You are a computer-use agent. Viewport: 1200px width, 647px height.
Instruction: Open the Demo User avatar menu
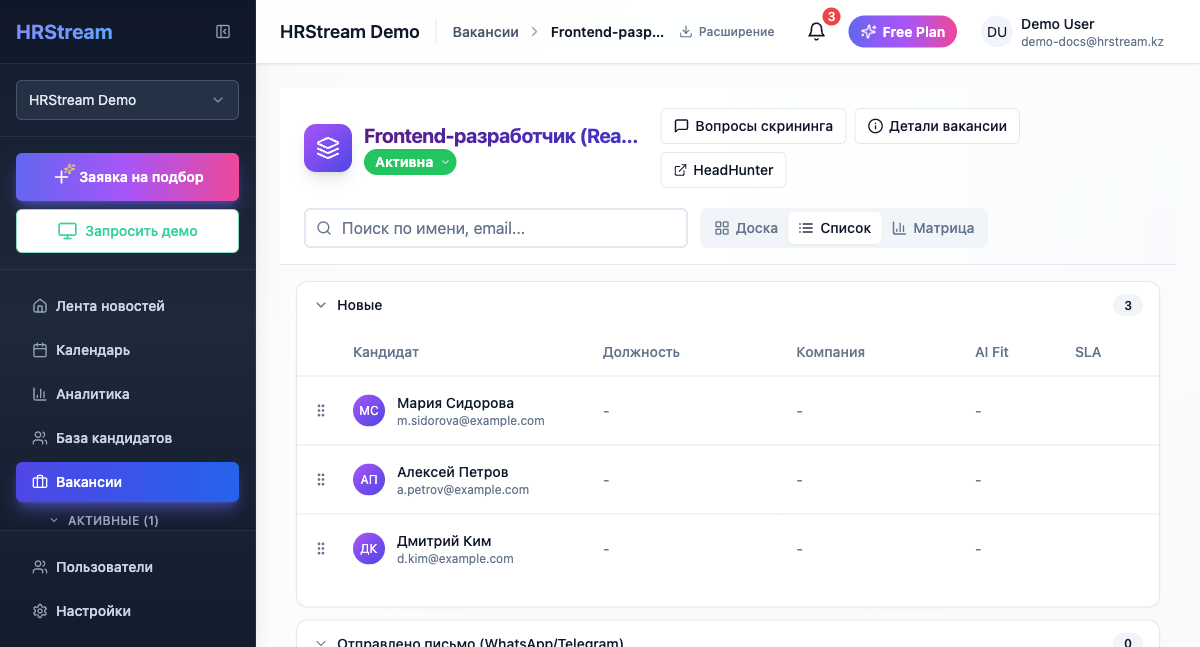click(x=997, y=31)
